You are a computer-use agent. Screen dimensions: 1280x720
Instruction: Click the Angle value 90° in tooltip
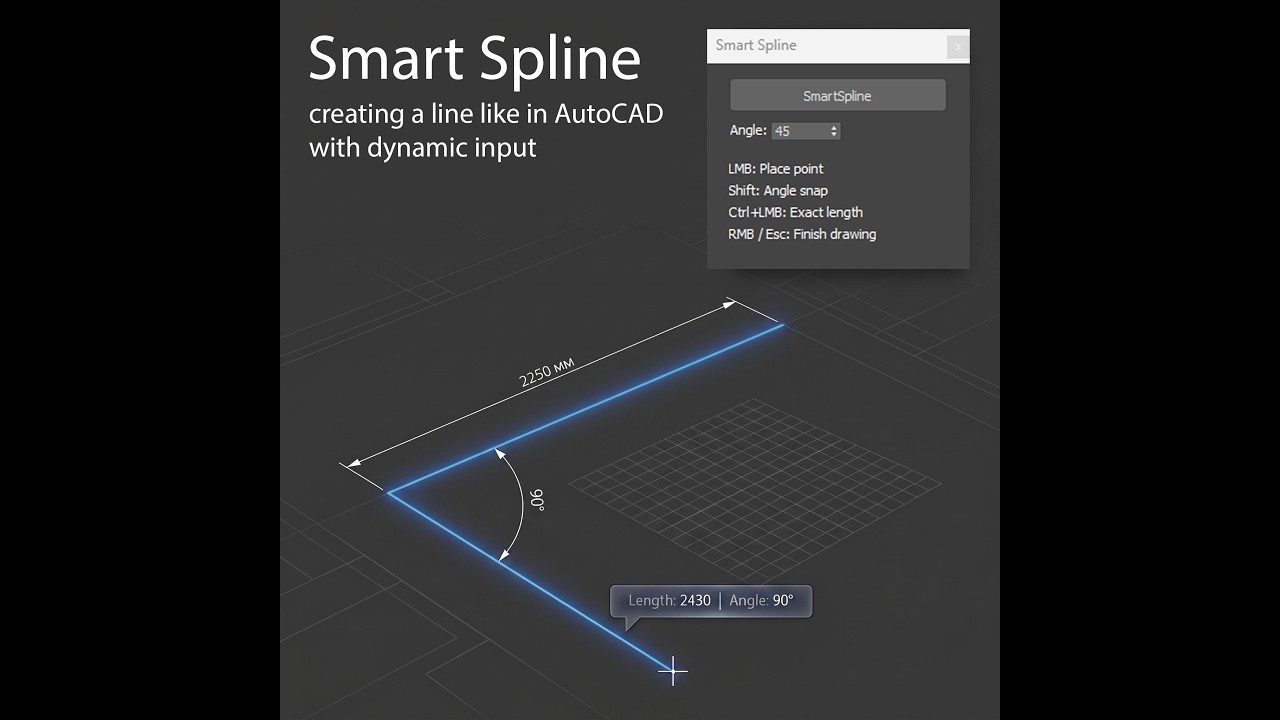click(x=783, y=601)
